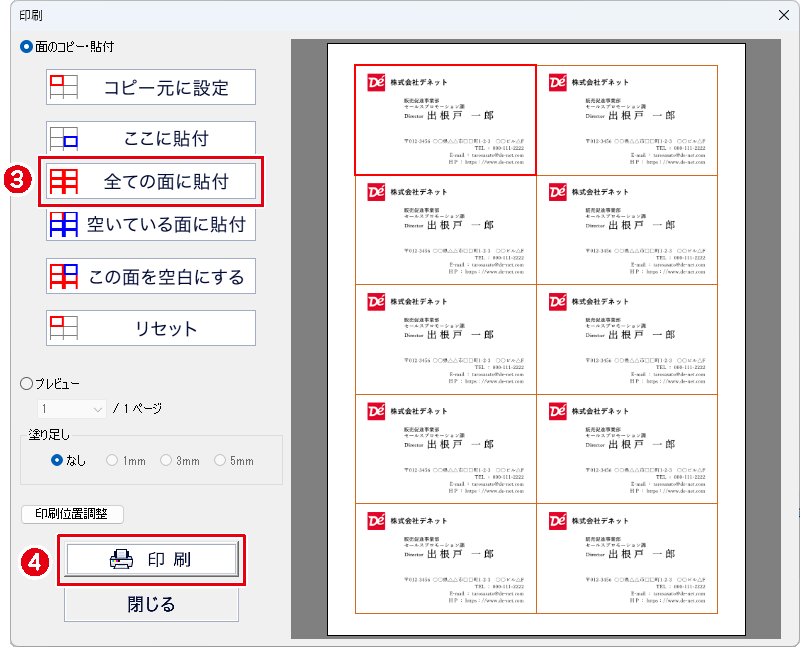The image size is (800, 647).
Task: Select the 面のコピー・貼付 radio button
Action: tap(26, 47)
